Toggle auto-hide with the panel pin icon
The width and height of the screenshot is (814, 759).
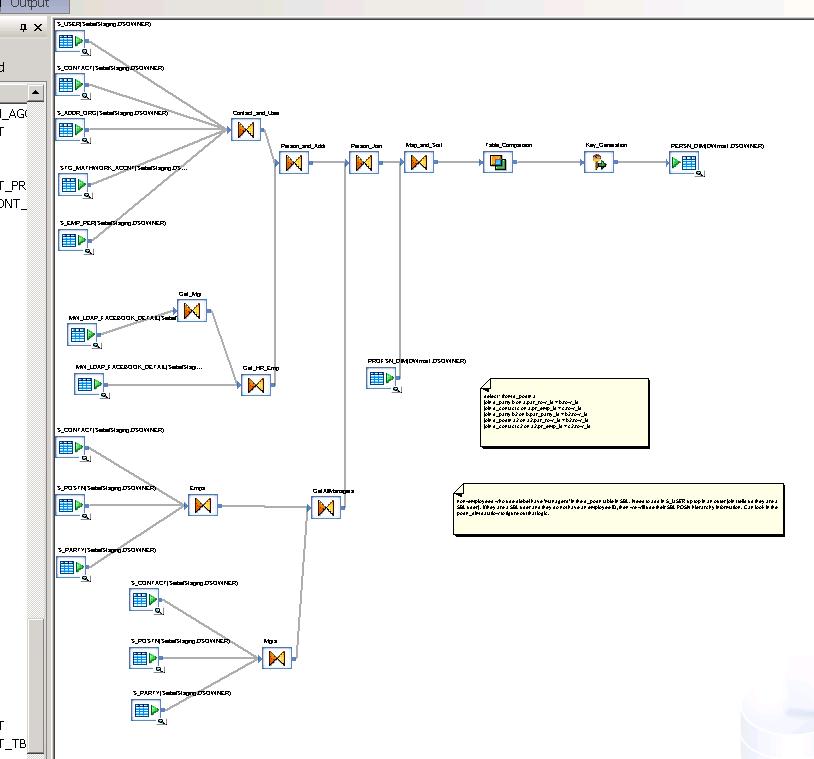click(25, 27)
